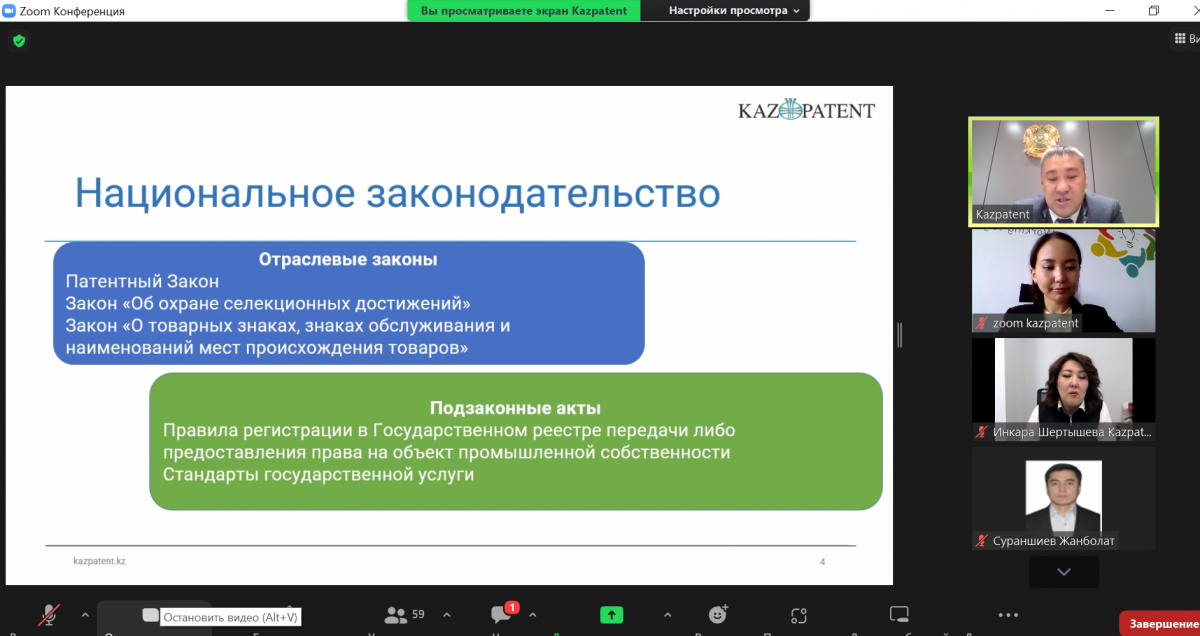The width and height of the screenshot is (1200, 636).
Task: Open the View settings dropdown at top
Action: (734, 10)
